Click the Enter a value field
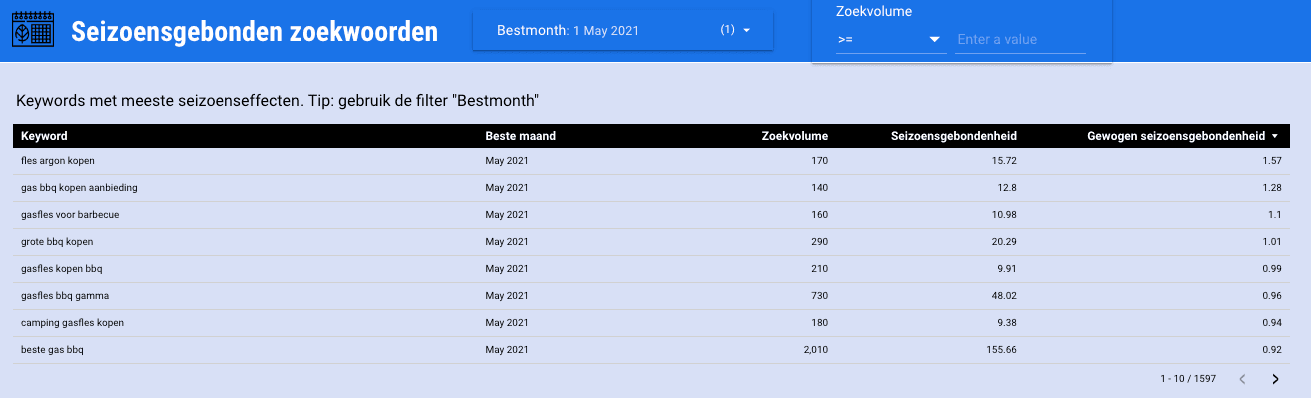Screen dimensions: 1311x398 coord(1020,40)
